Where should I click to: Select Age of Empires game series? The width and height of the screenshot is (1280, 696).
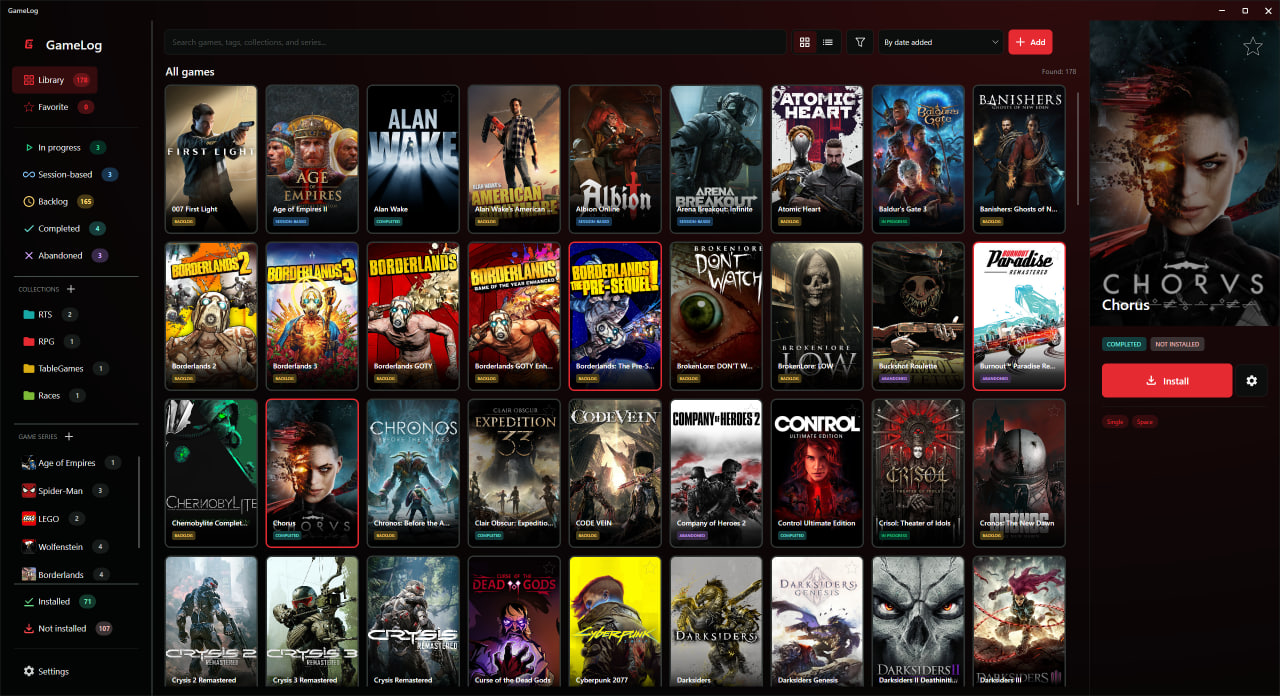[x=70, y=463]
